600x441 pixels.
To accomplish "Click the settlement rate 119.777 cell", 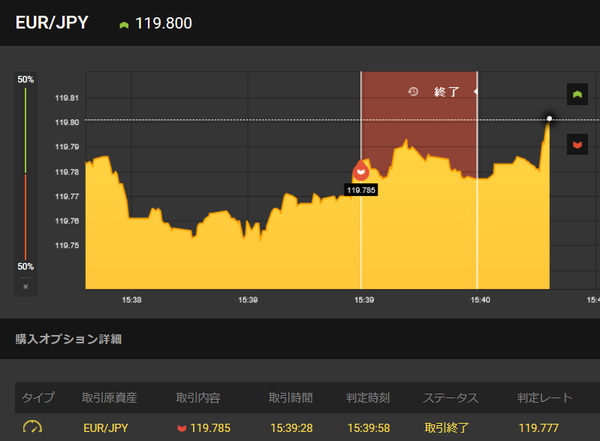I will tap(539, 428).
